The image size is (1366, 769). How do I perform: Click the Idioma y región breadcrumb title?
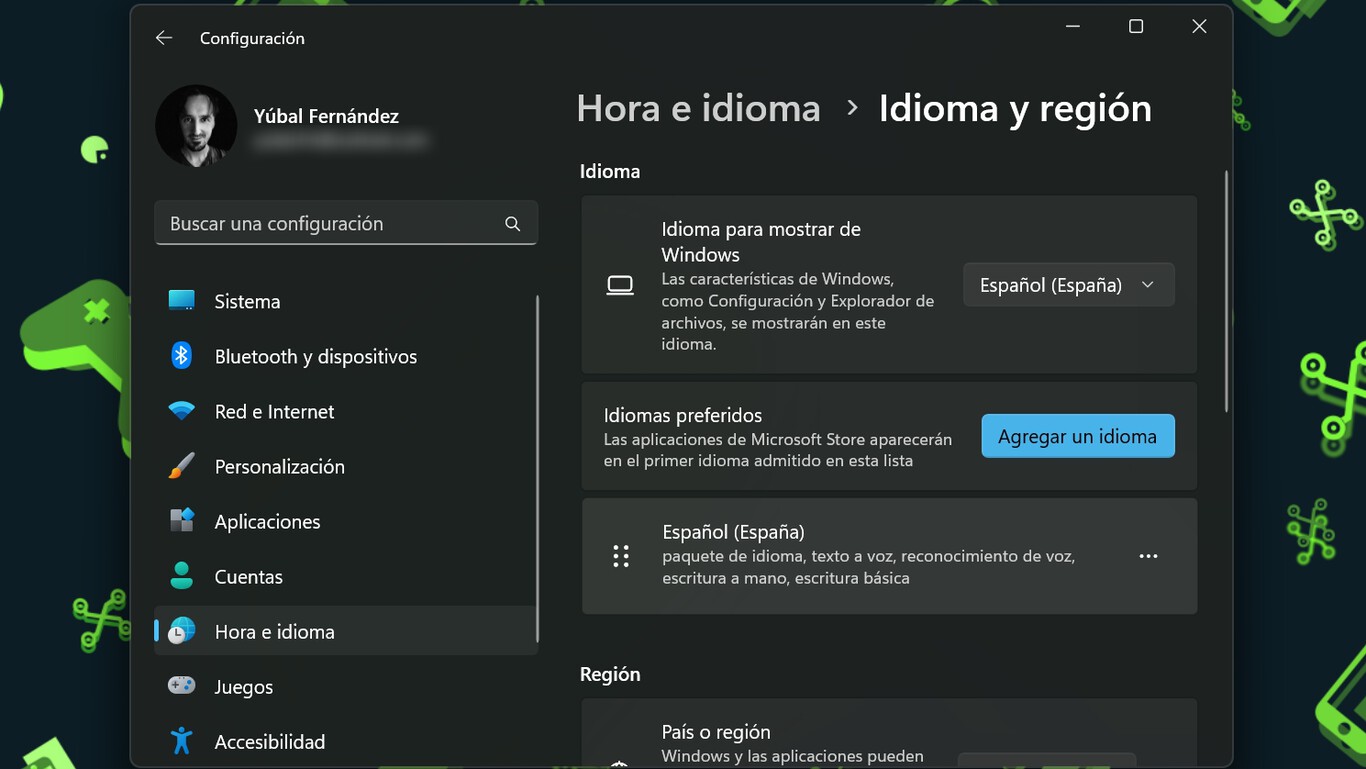[x=1014, y=108]
